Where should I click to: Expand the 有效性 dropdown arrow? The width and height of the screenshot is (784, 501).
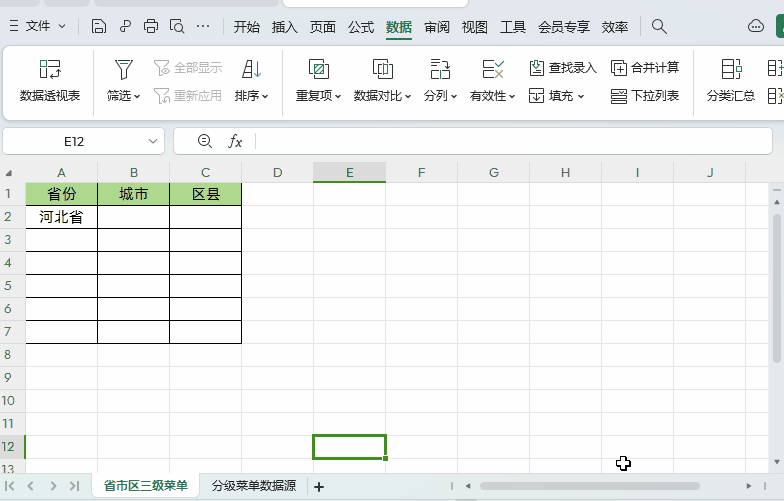tap(512, 96)
